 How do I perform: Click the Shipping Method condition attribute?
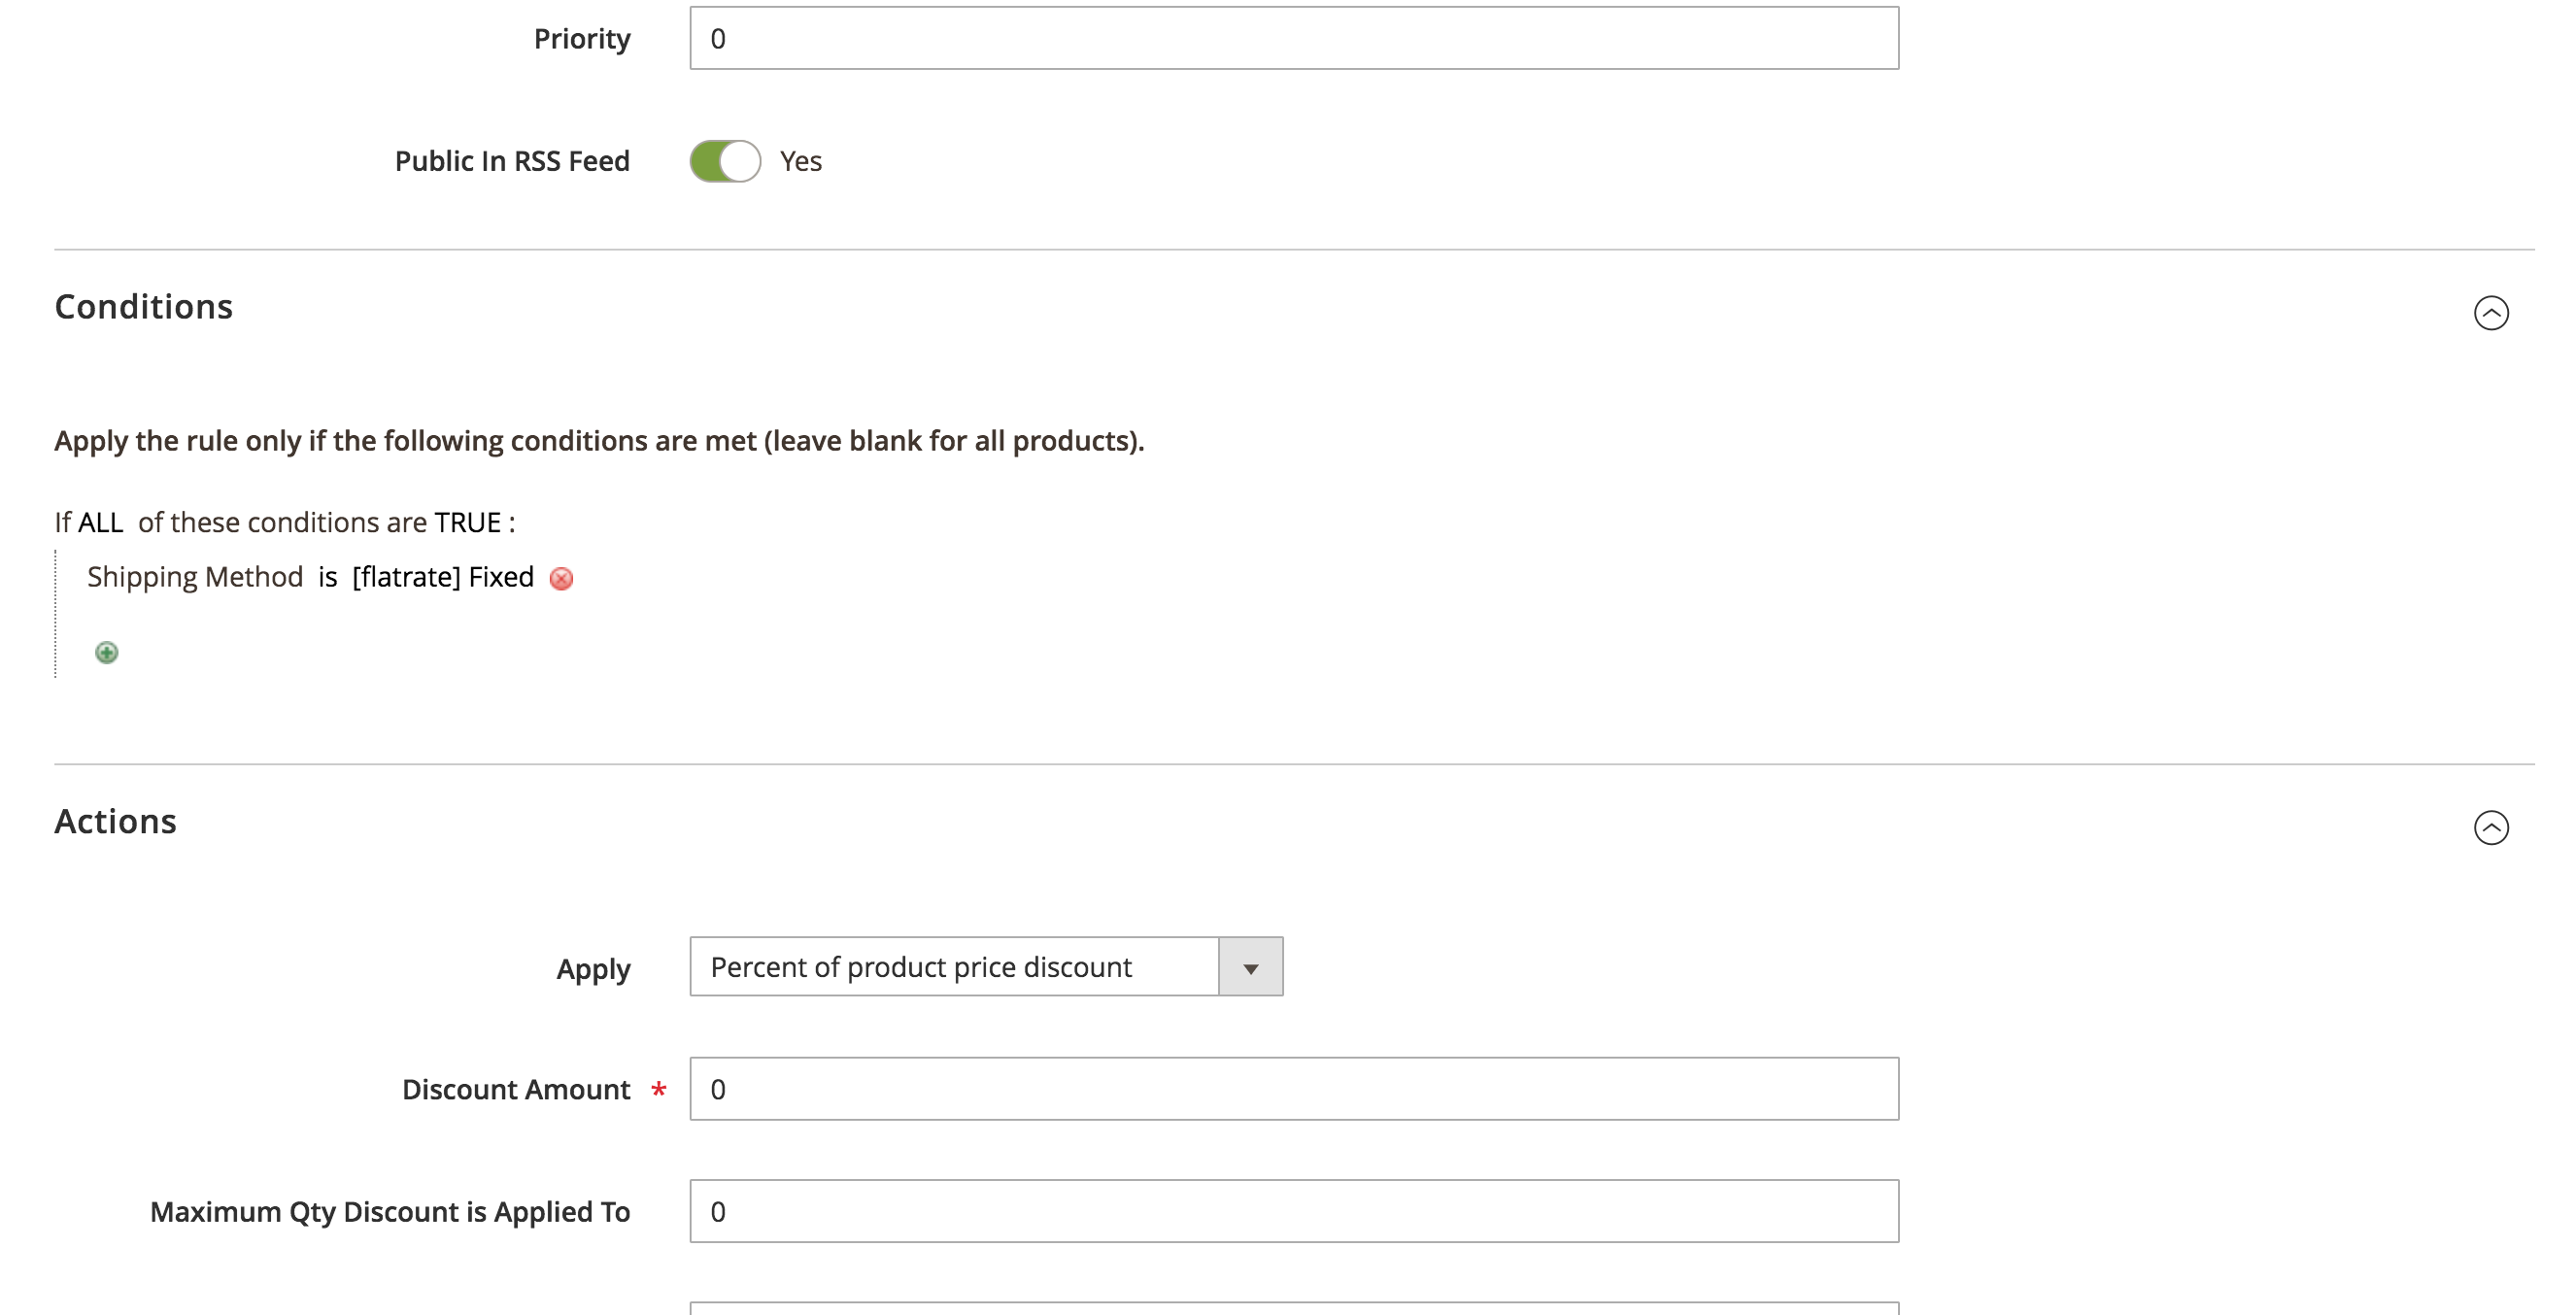[x=195, y=577]
